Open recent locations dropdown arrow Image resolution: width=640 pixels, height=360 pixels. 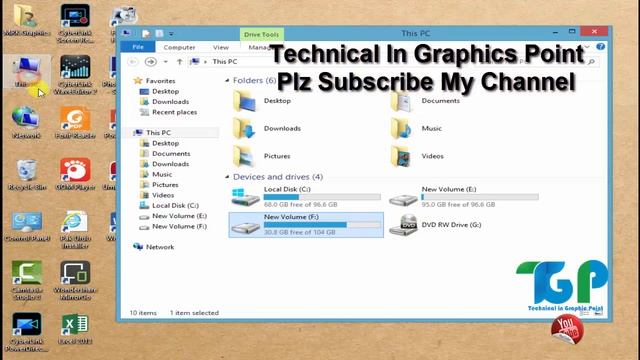click(x=165, y=62)
